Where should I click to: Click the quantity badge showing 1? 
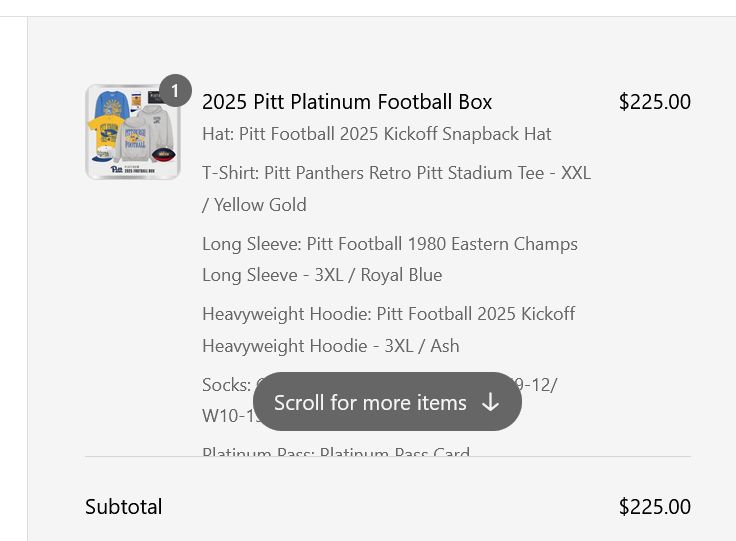click(175, 90)
